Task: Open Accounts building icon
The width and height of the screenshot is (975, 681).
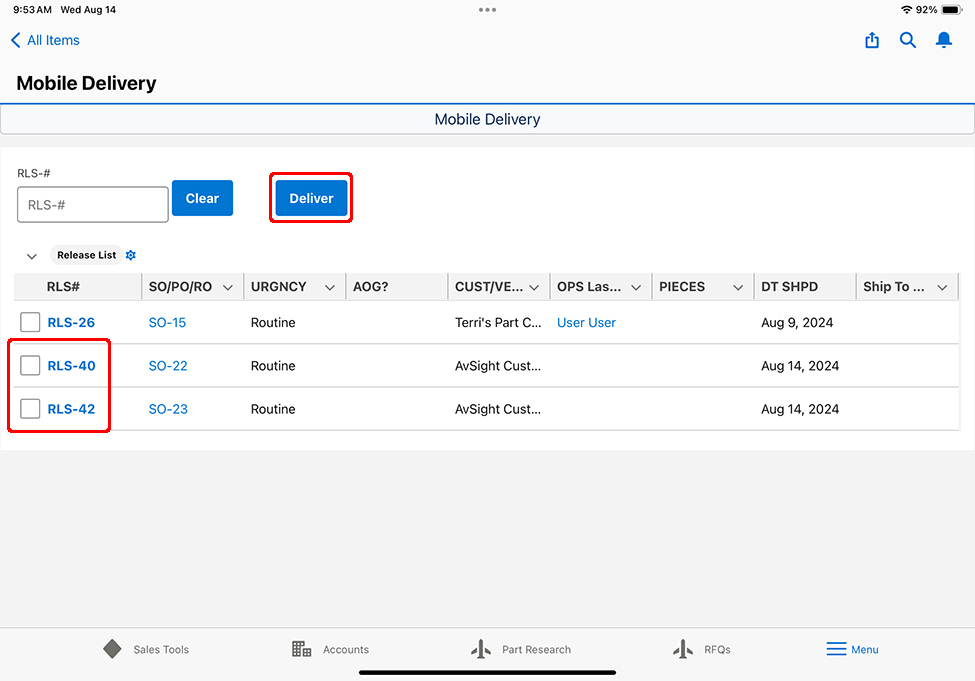Action: click(x=302, y=649)
